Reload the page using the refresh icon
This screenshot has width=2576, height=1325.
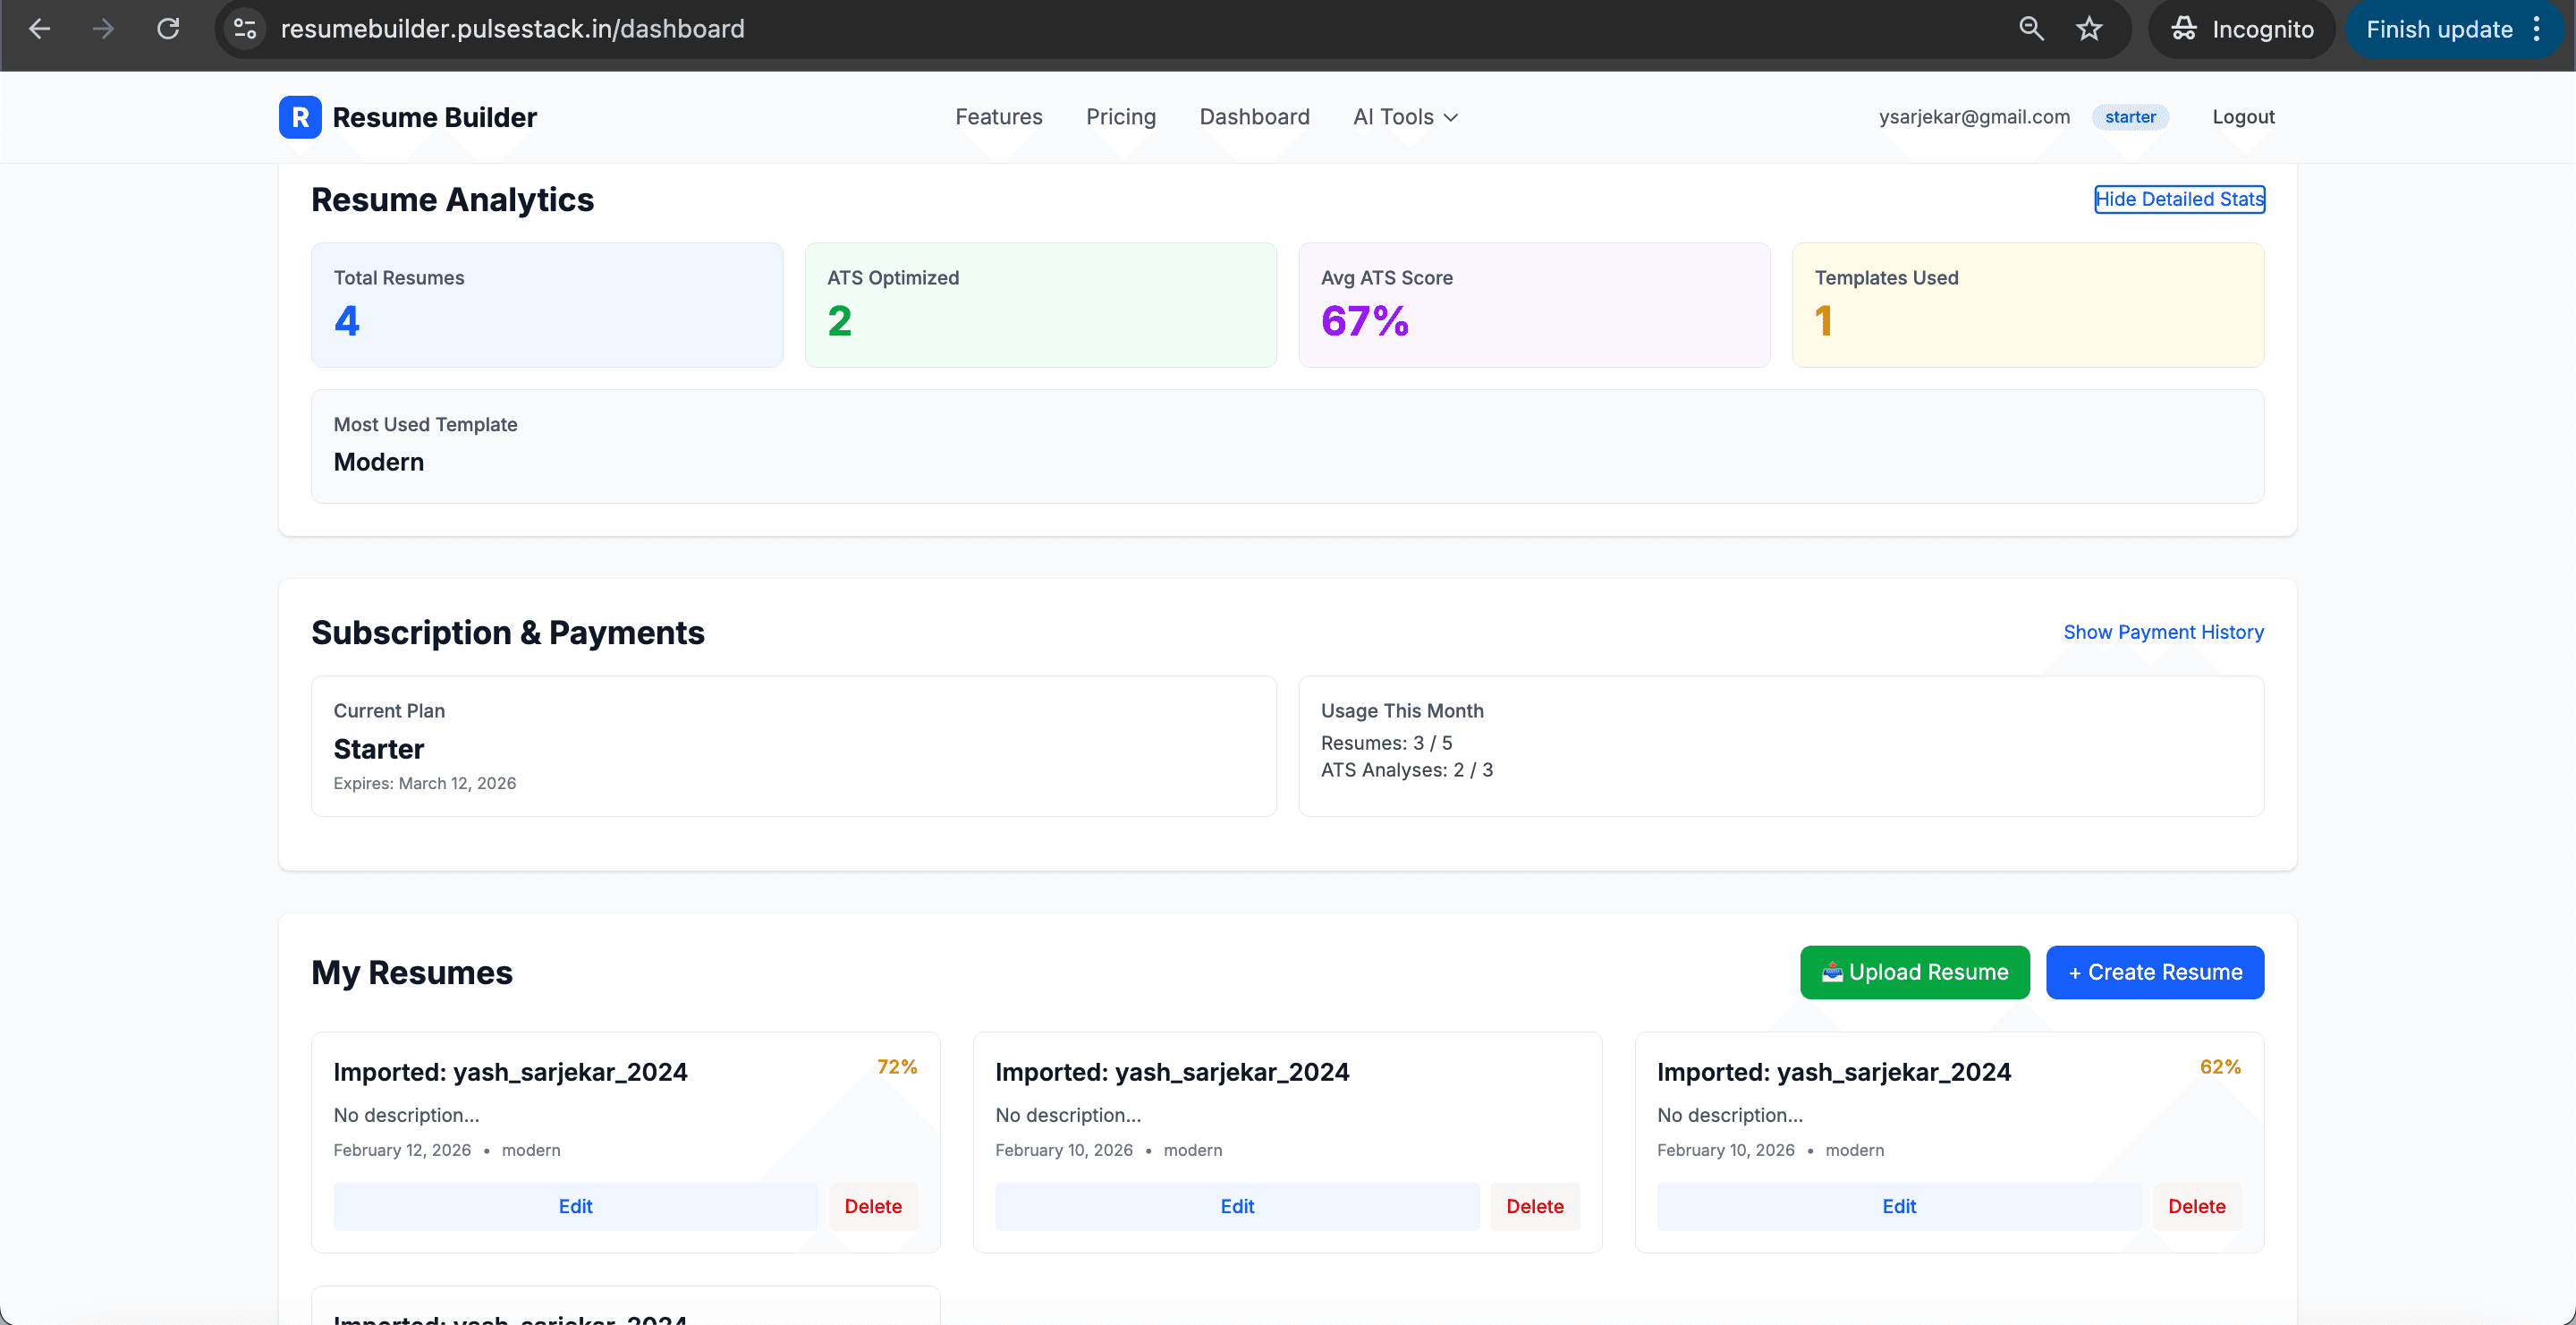pyautogui.click(x=168, y=28)
